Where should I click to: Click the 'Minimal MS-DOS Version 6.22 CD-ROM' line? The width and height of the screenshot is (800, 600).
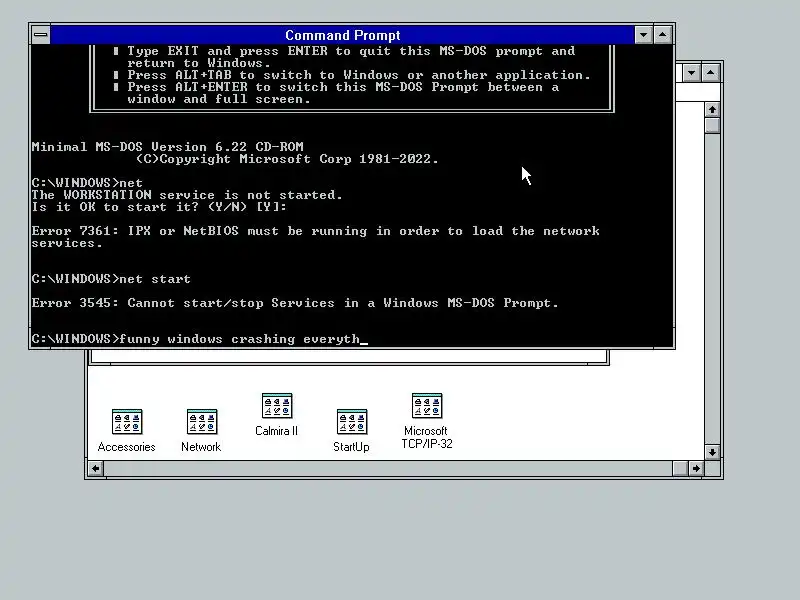(x=167, y=147)
